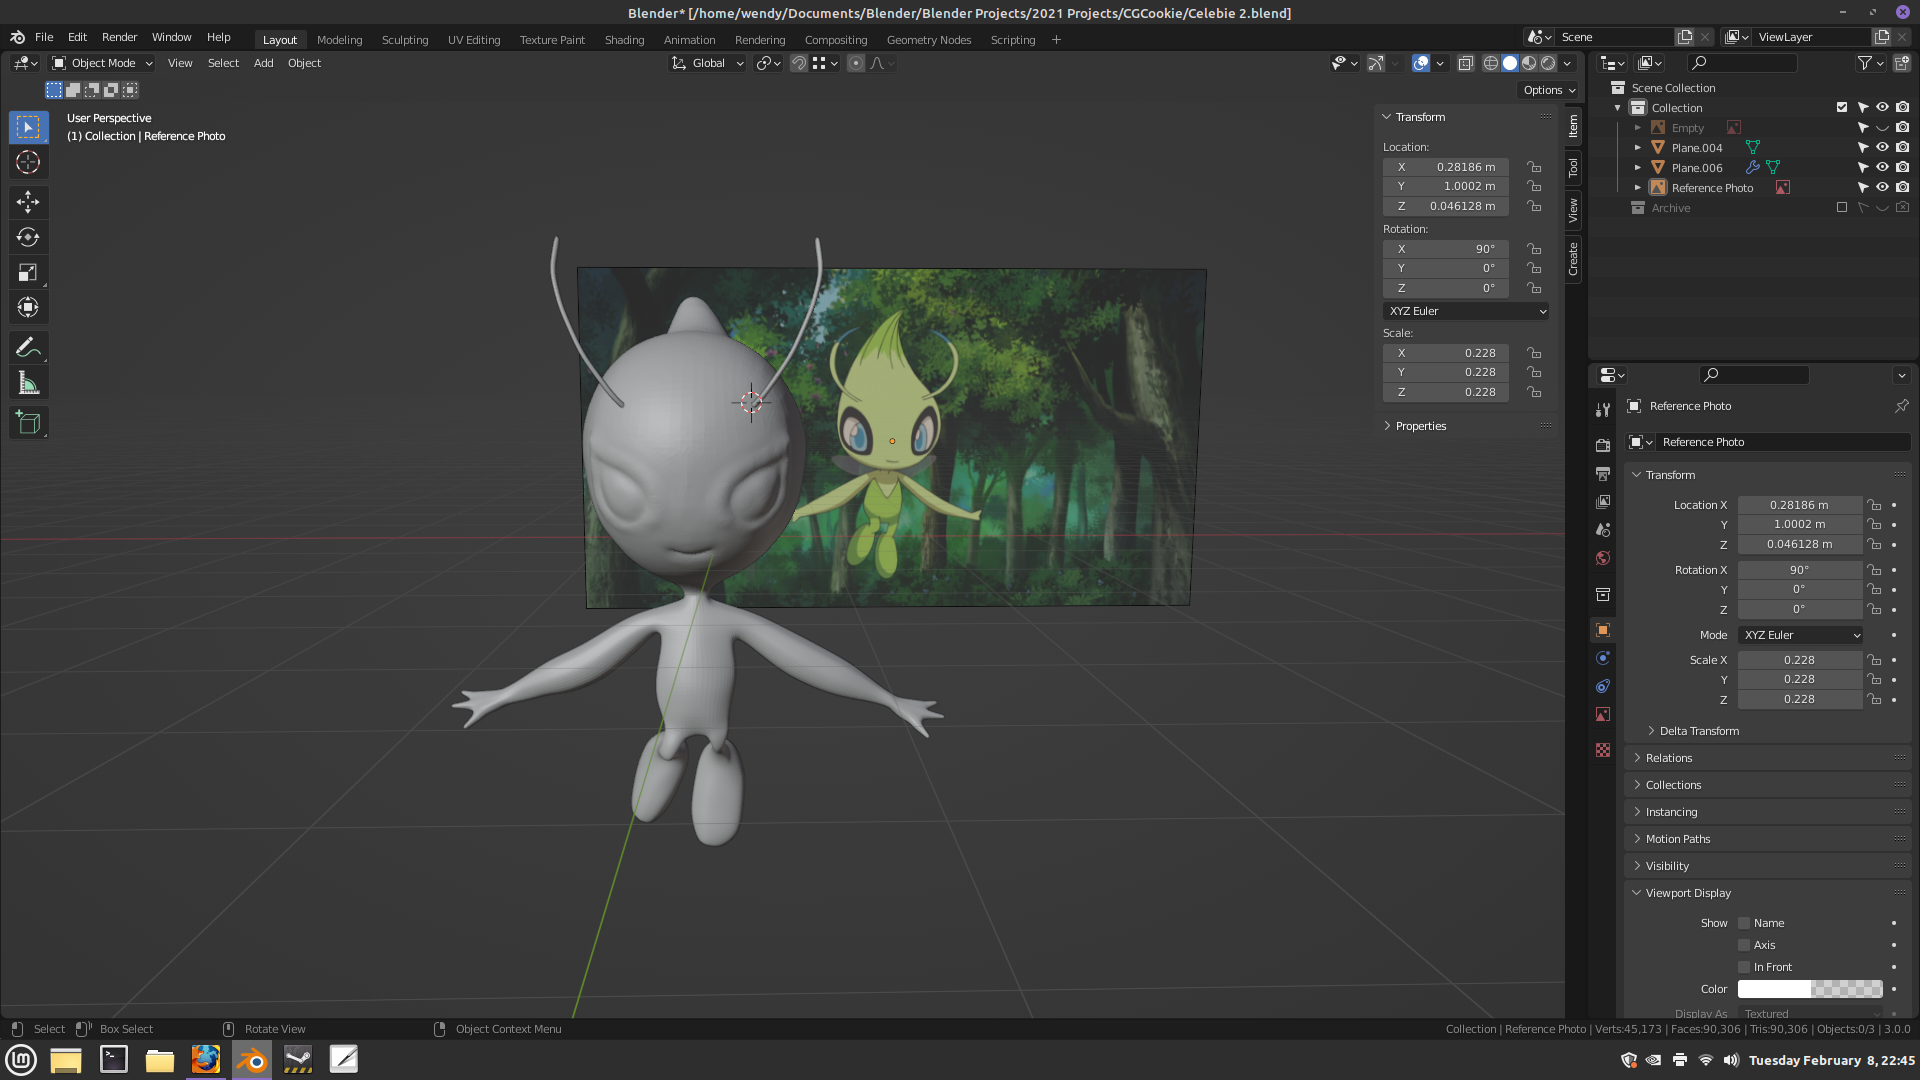Switch to Material Preview shading mode
The width and height of the screenshot is (1920, 1080).
pos(1529,63)
